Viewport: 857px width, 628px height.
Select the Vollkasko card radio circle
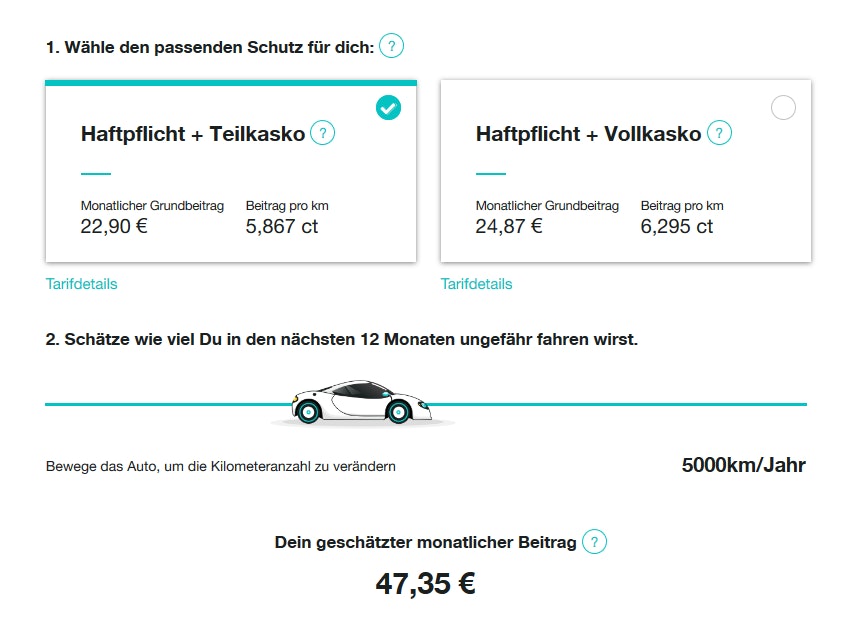783,108
